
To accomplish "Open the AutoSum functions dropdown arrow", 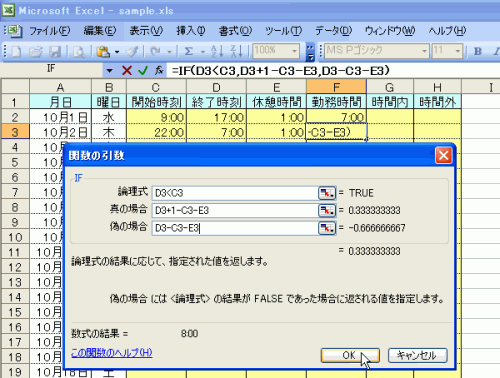I will coord(202,52).
